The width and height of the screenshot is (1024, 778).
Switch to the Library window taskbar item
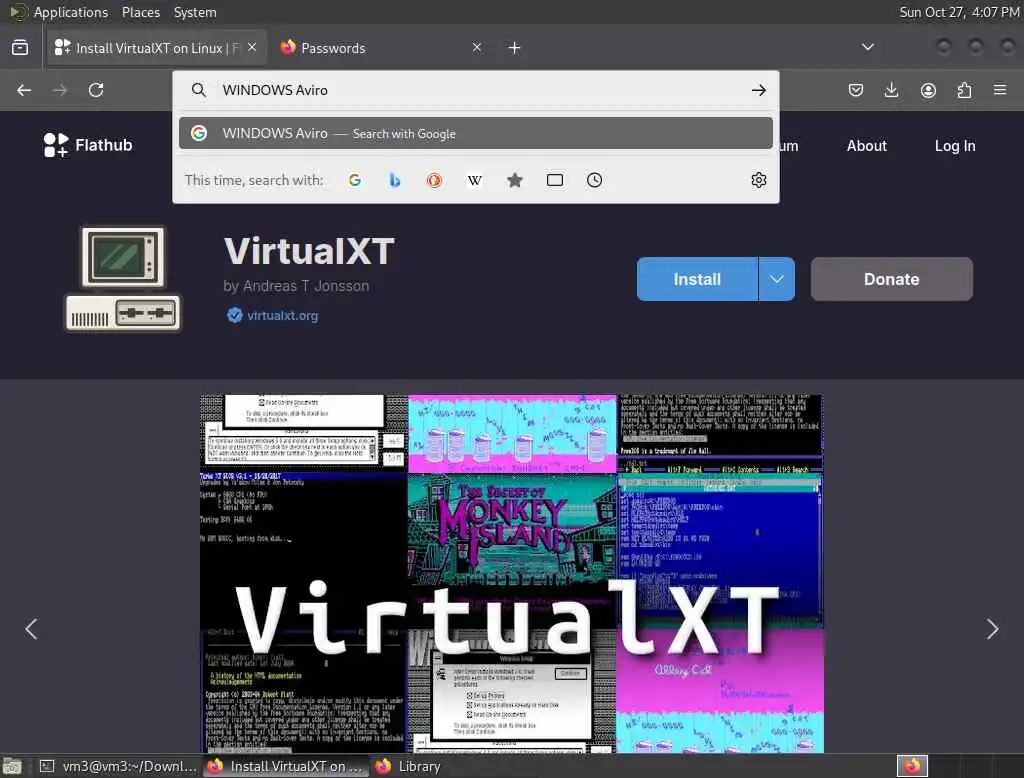409,766
